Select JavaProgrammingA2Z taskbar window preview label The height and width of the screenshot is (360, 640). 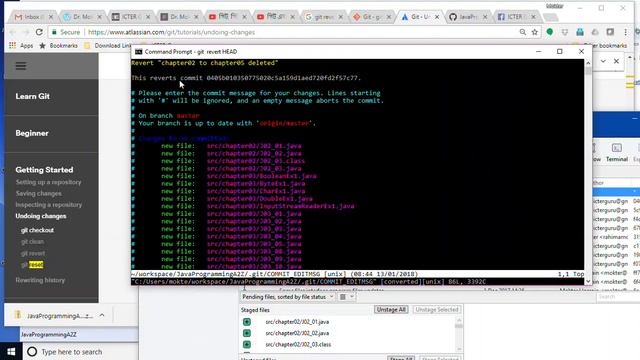pyautogui.click(x=49, y=334)
